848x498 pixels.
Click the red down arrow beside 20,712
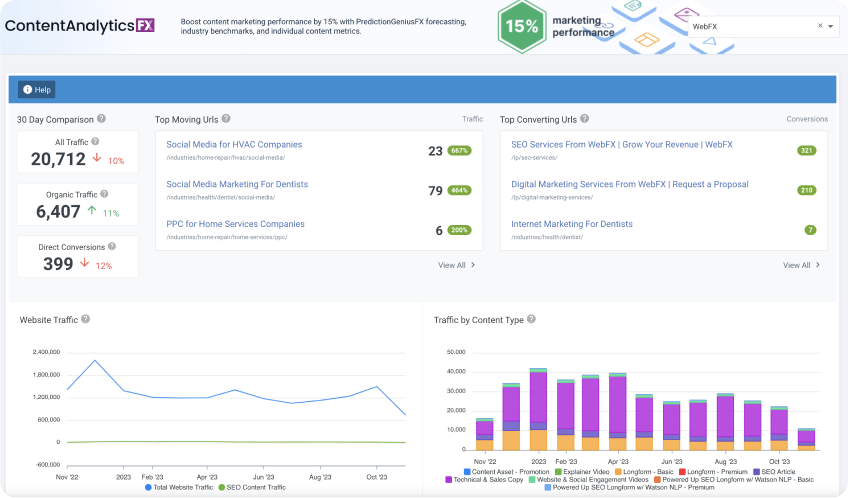(x=97, y=158)
